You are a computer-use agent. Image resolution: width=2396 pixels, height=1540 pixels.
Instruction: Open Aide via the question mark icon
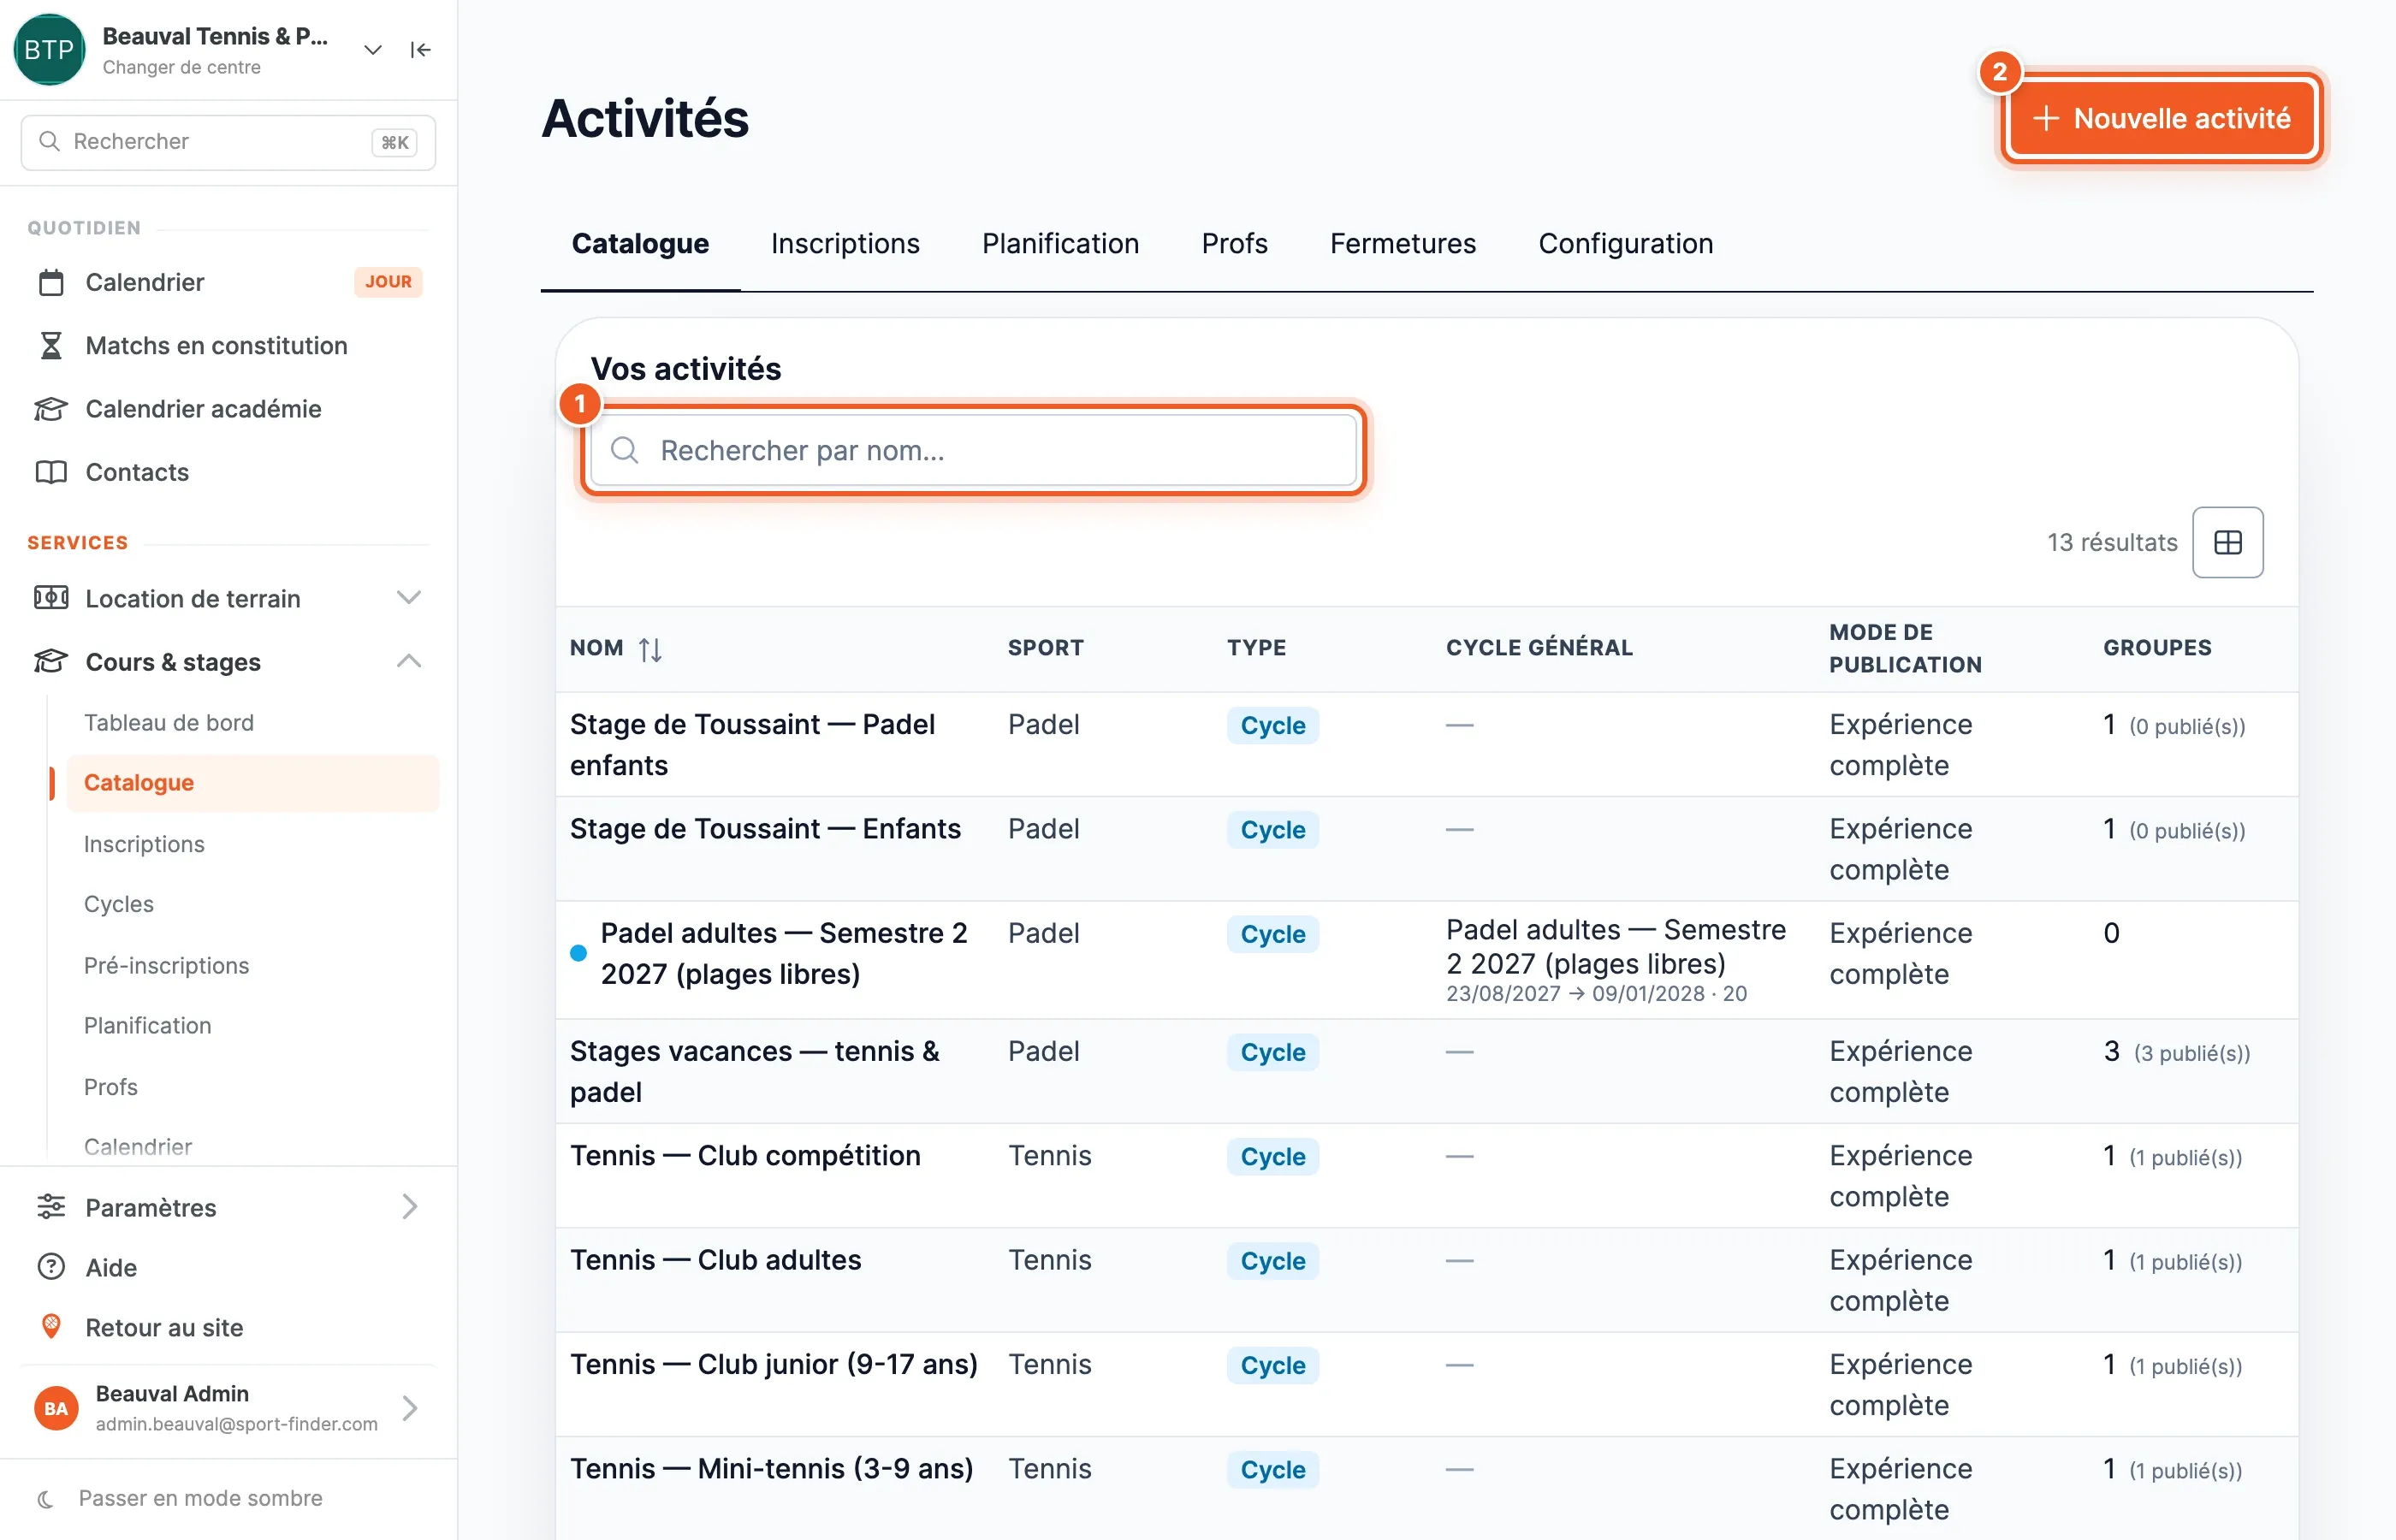(x=51, y=1267)
